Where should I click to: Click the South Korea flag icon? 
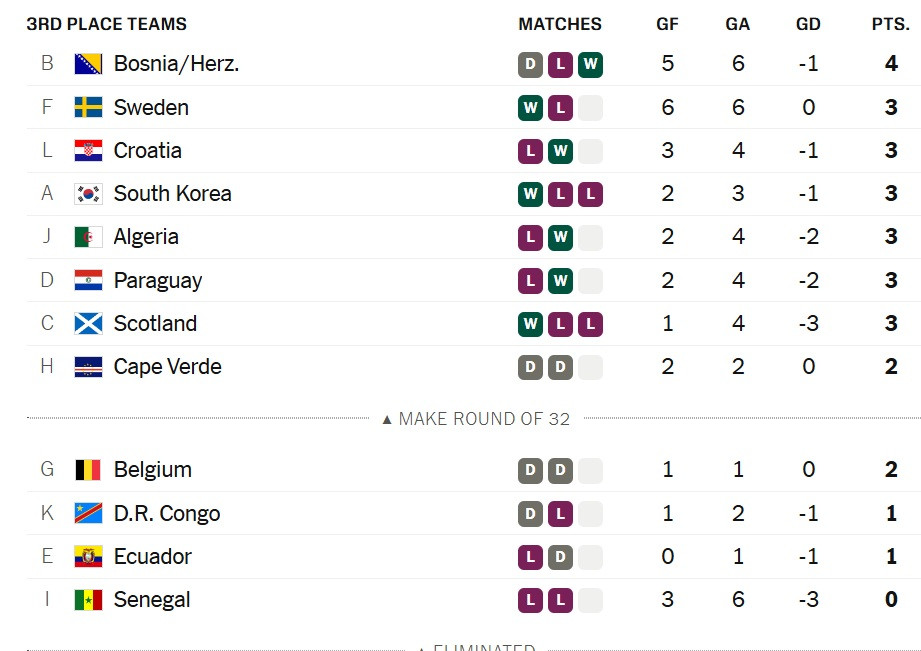coord(89,194)
